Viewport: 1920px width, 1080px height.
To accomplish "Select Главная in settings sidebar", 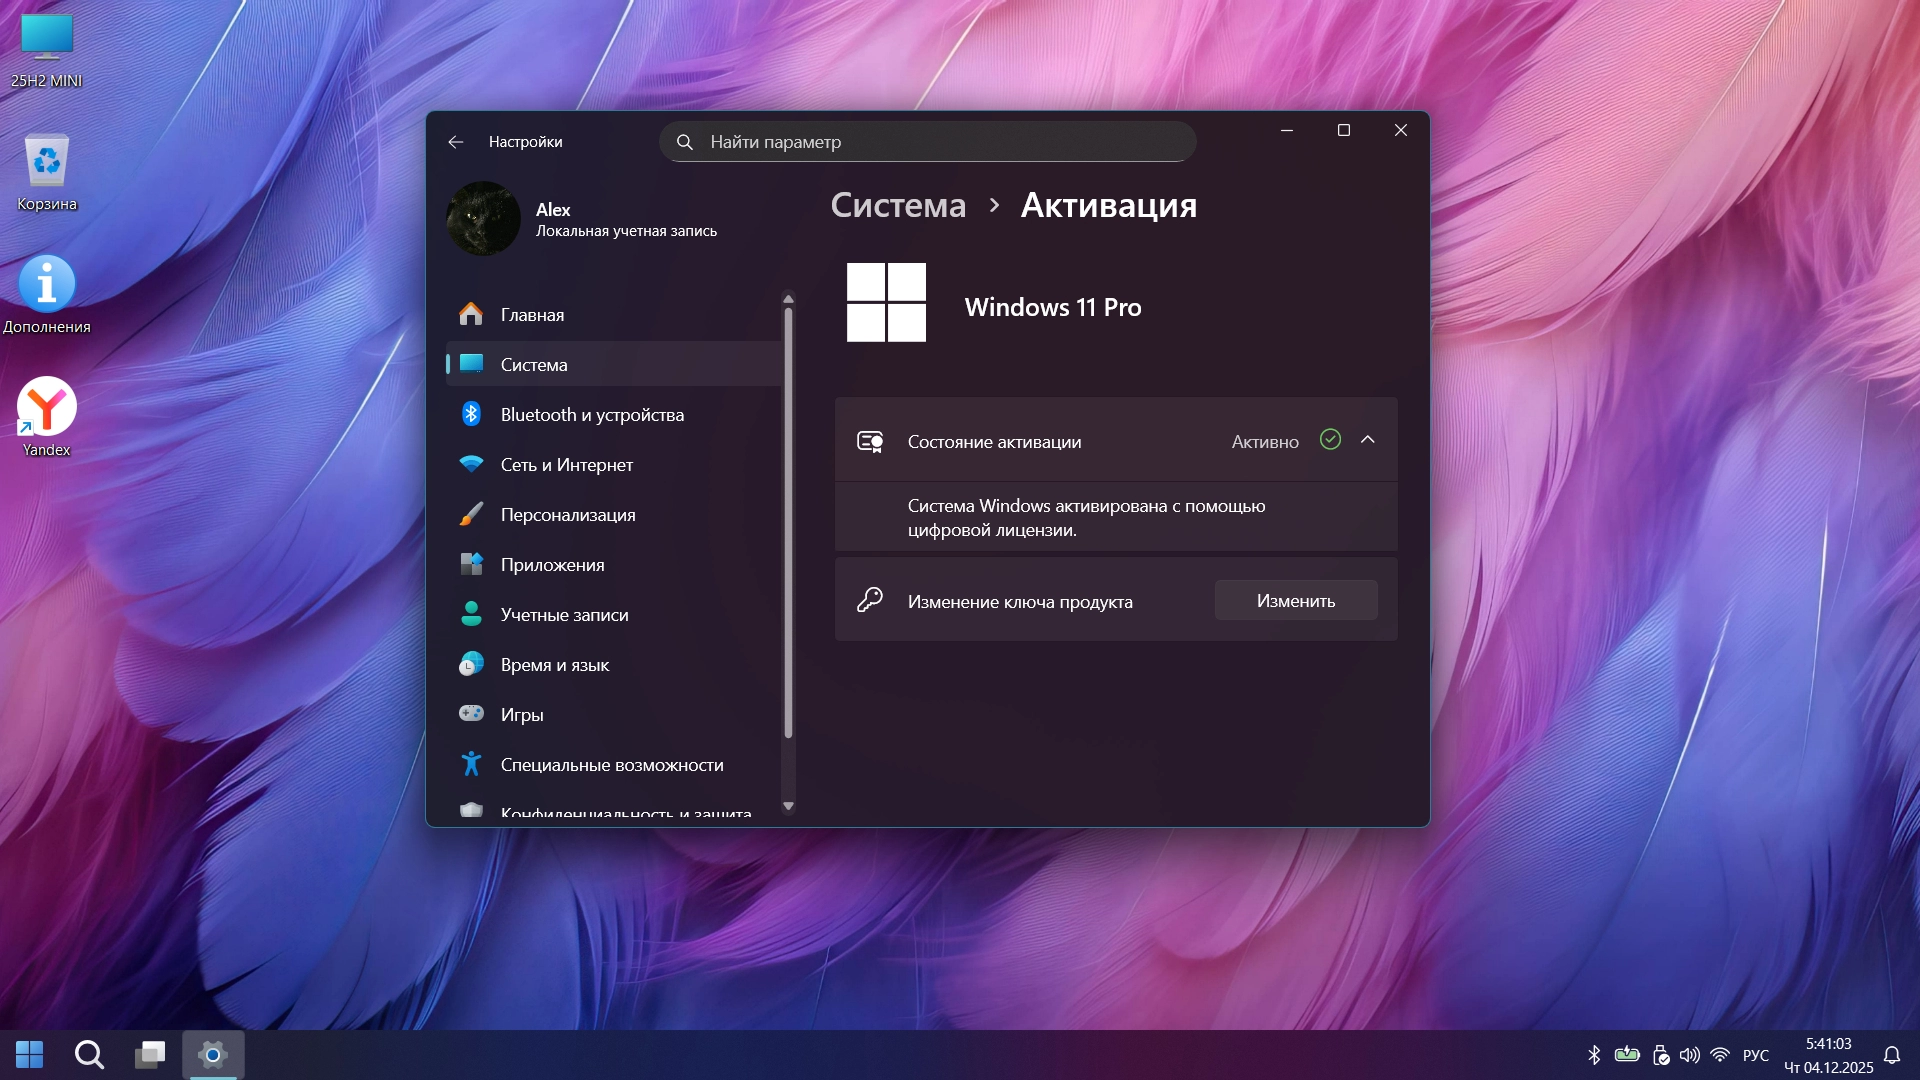I will pos(532,315).
